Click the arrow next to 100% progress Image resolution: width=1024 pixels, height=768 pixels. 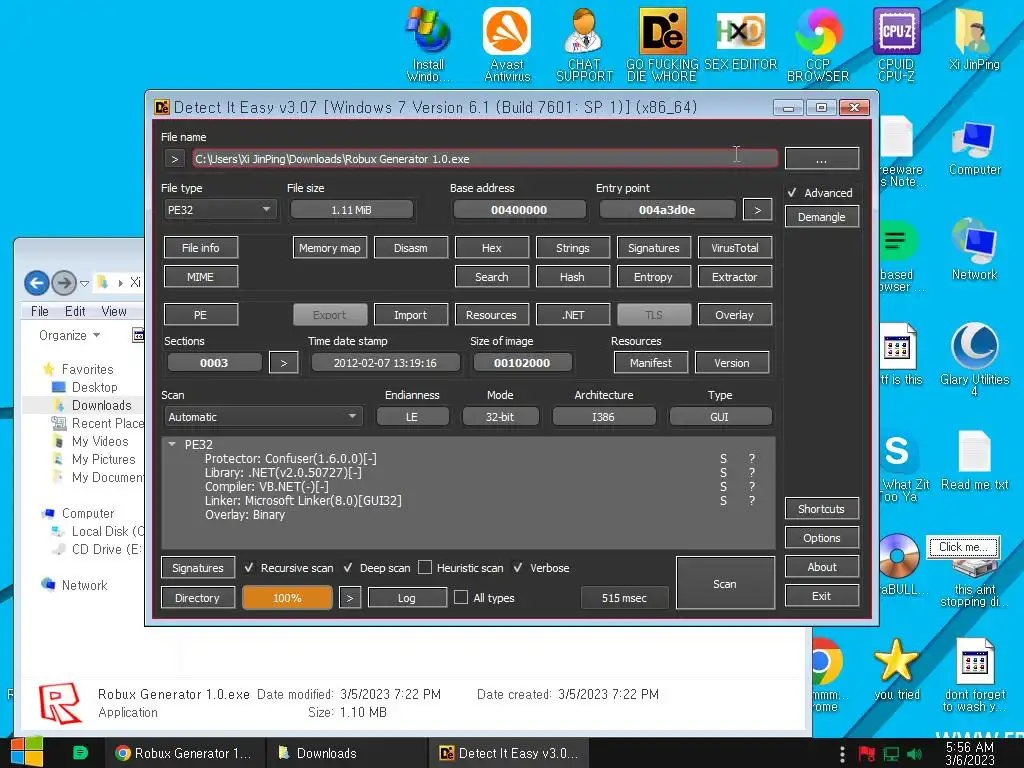tap(349, 598)
